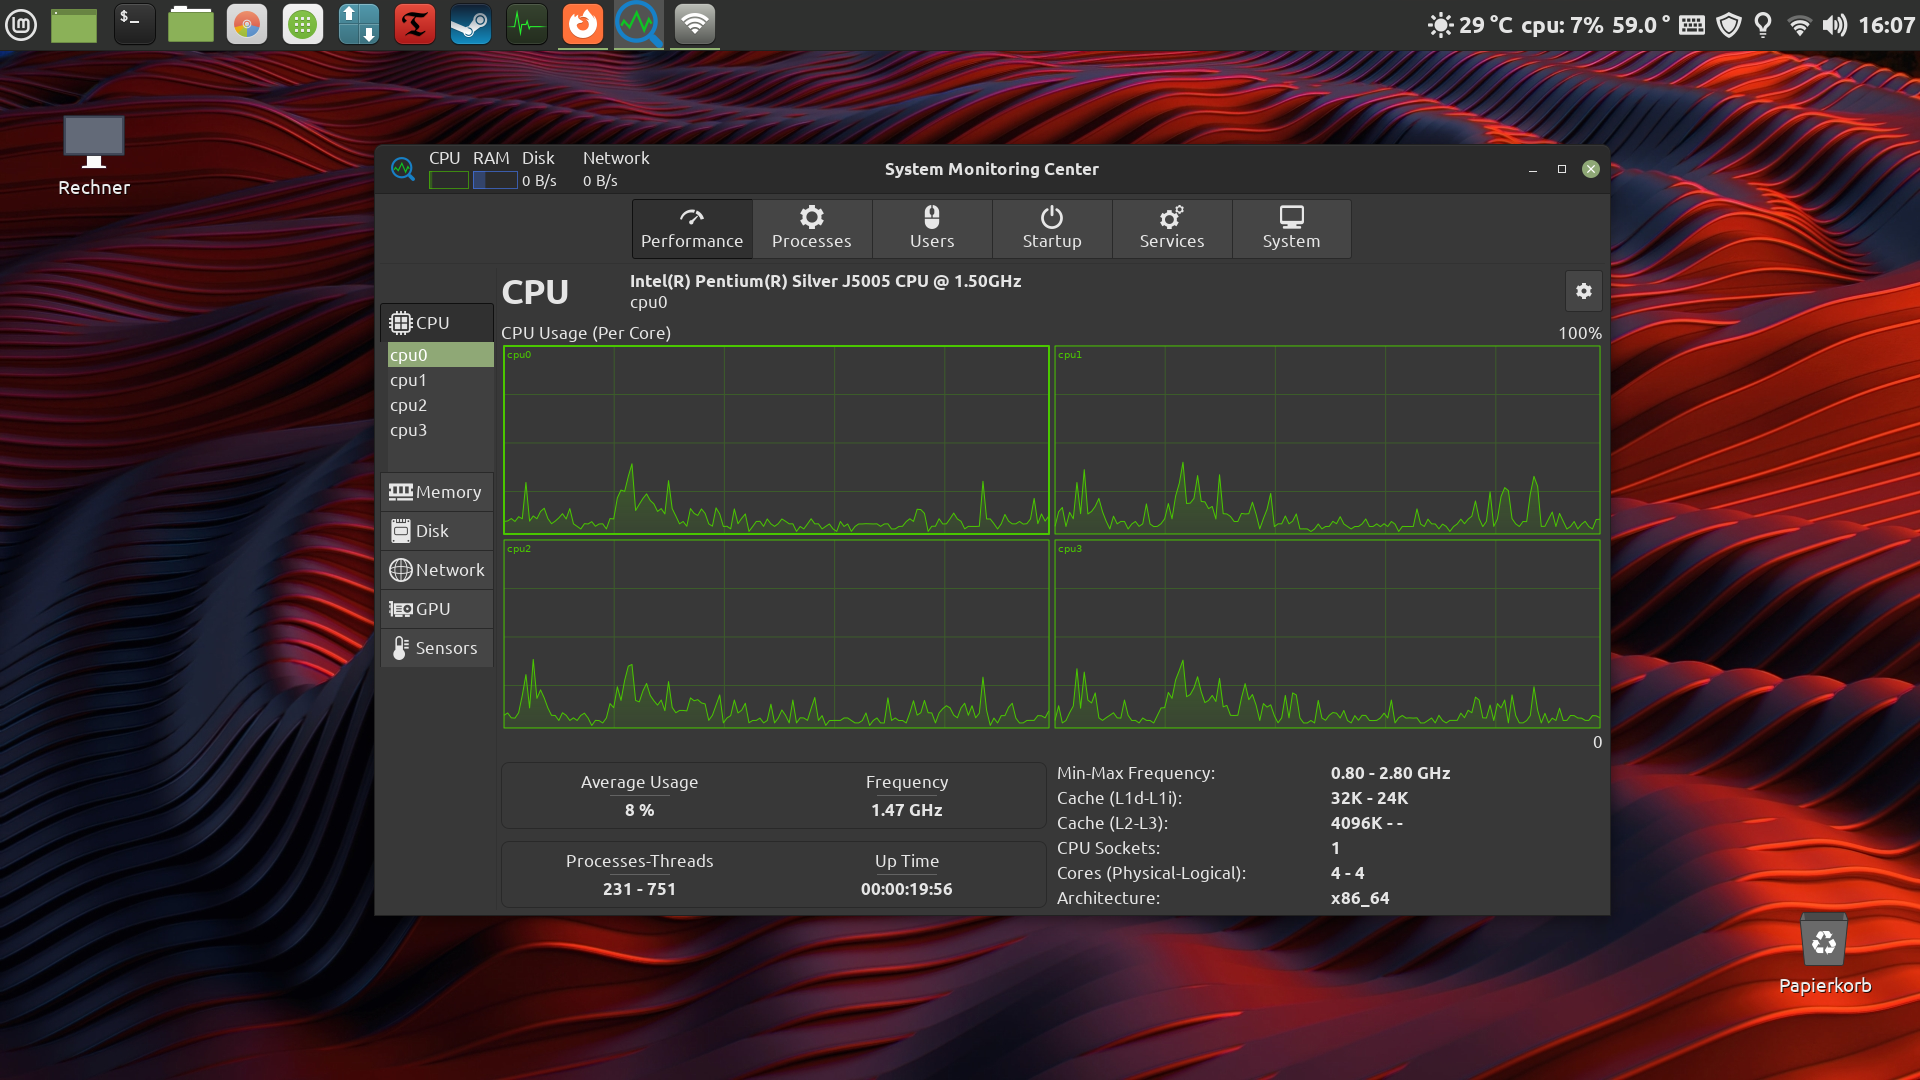Open the Services tab
1920x1080 pixels.
[x=1172, y=229]
